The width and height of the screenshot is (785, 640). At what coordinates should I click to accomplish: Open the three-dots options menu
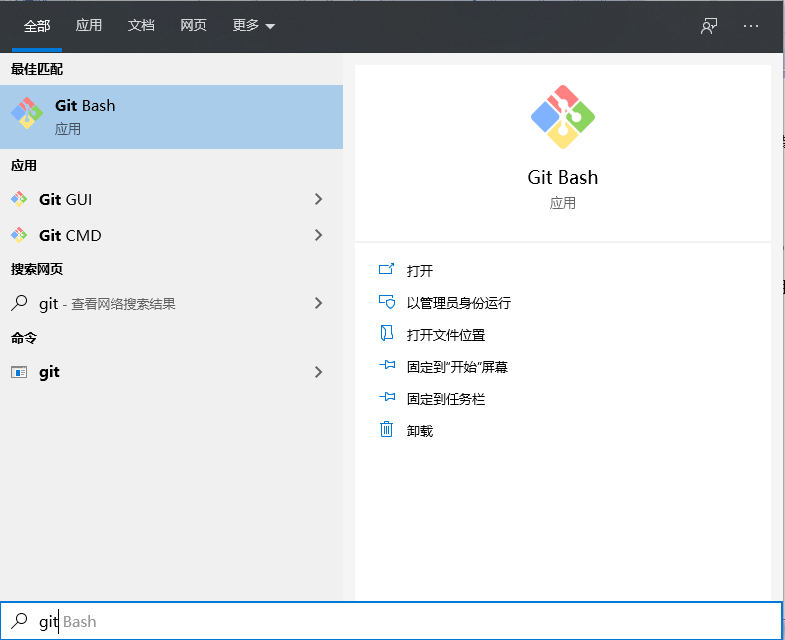pyautogui.click(x=751, y=26)
